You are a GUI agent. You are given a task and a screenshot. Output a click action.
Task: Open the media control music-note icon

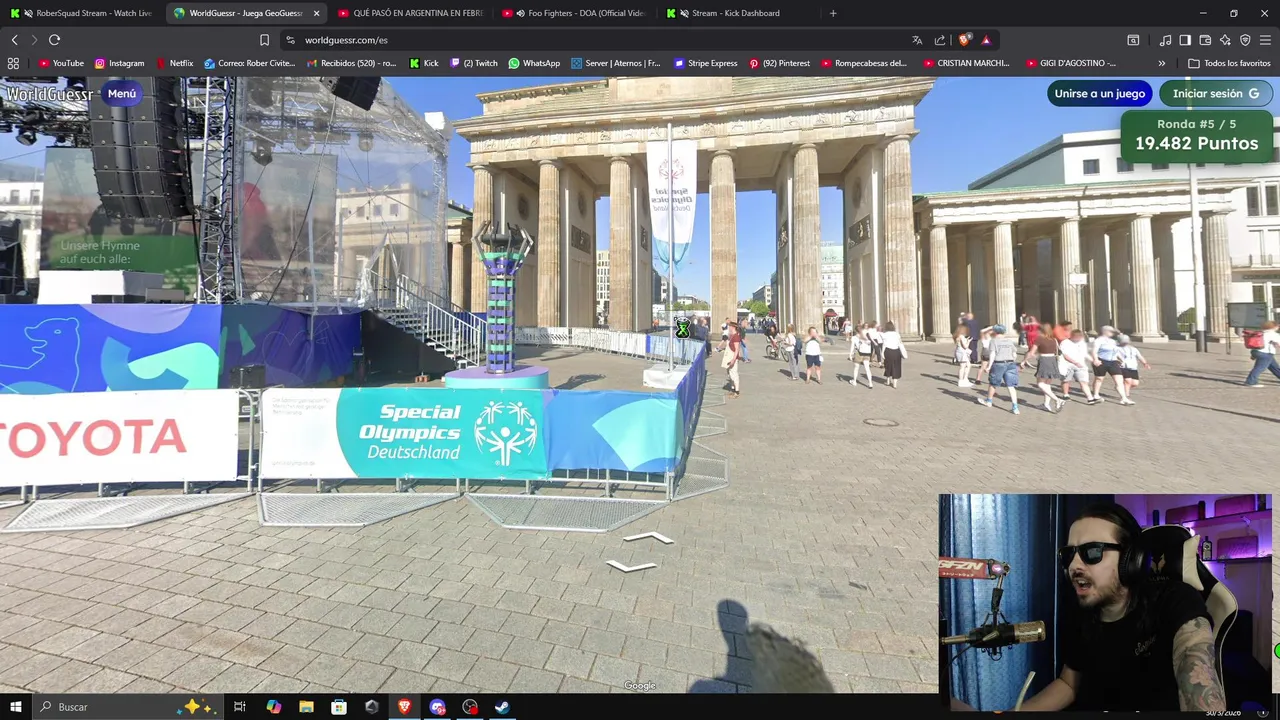pyautogui.click(x=1165, y=40)
